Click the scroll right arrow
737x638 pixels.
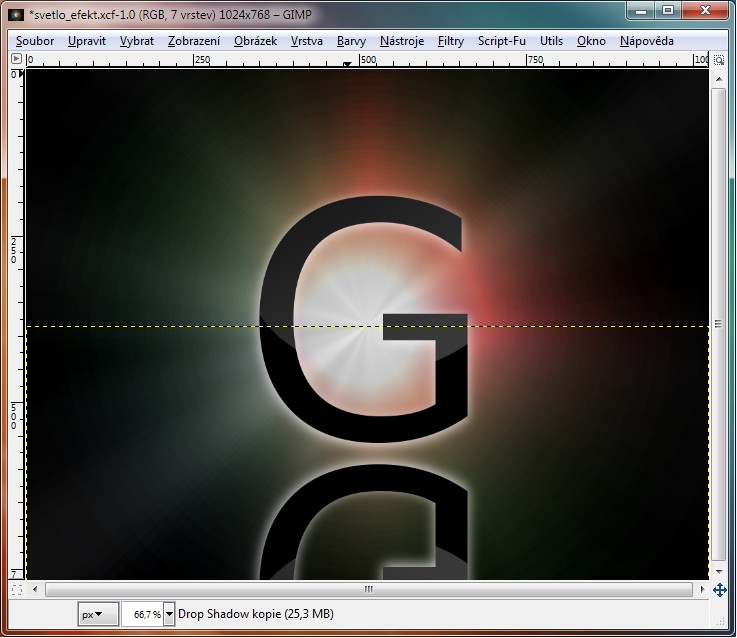click(x=702, y=589)
